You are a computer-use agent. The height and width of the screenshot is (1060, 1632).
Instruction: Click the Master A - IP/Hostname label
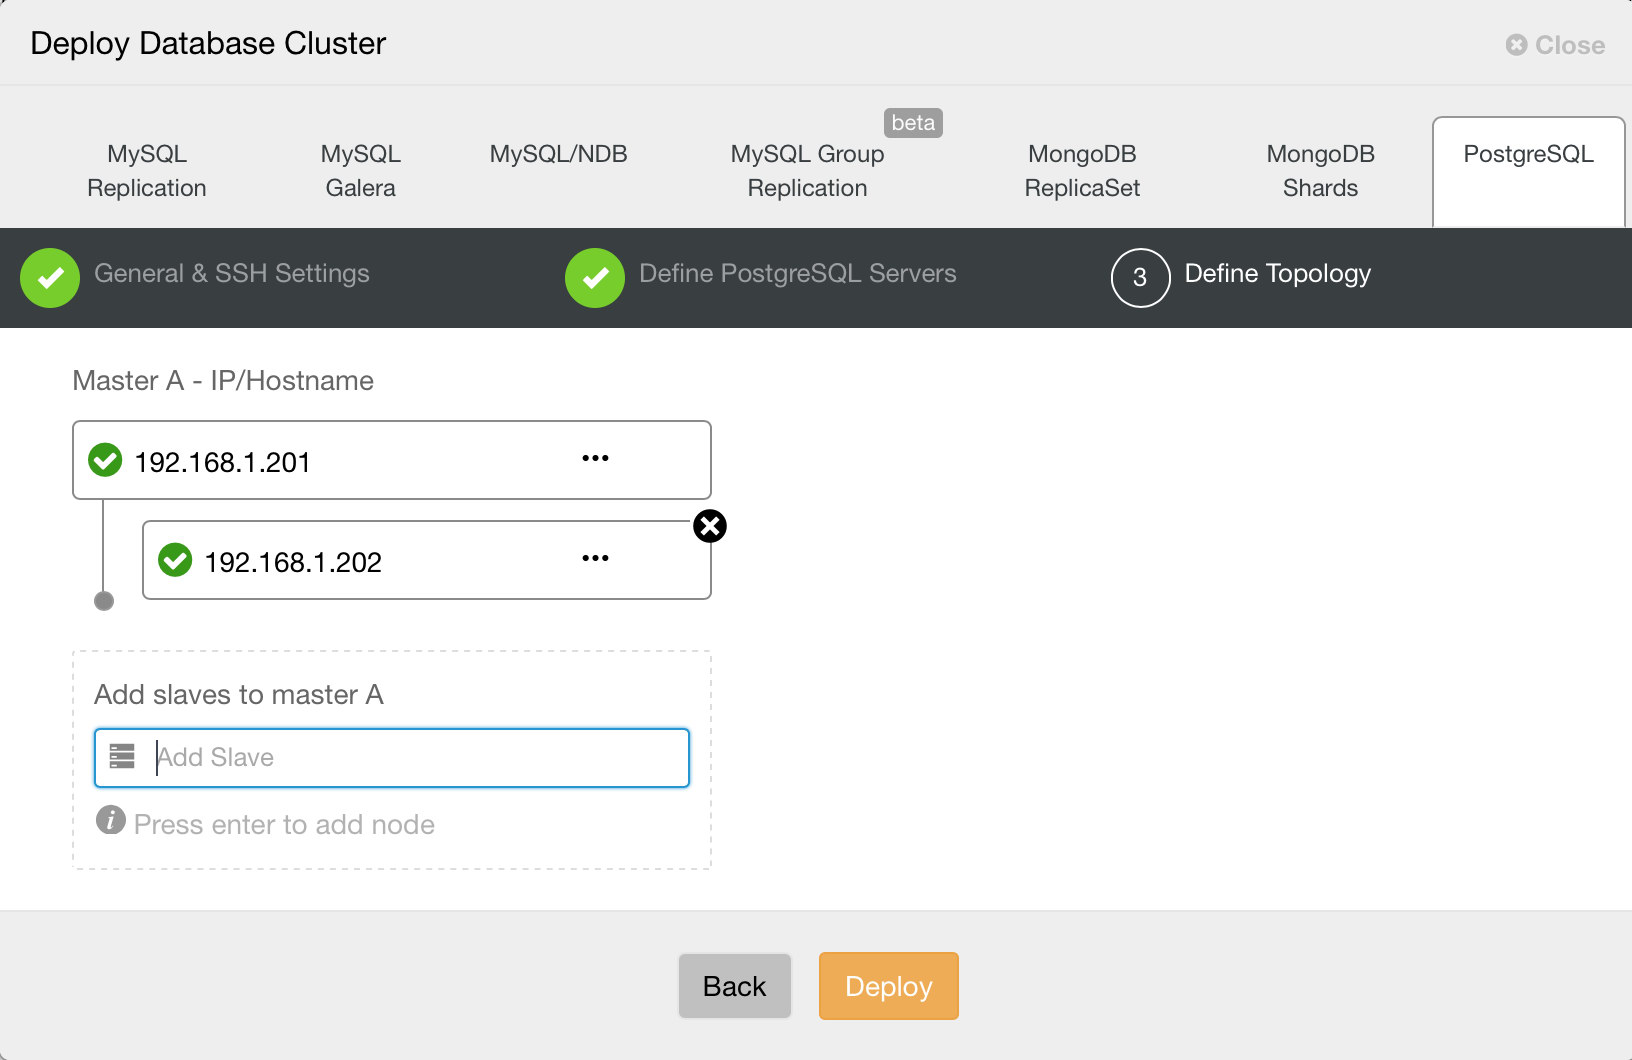pyautogui.click(x=223, y=381)
